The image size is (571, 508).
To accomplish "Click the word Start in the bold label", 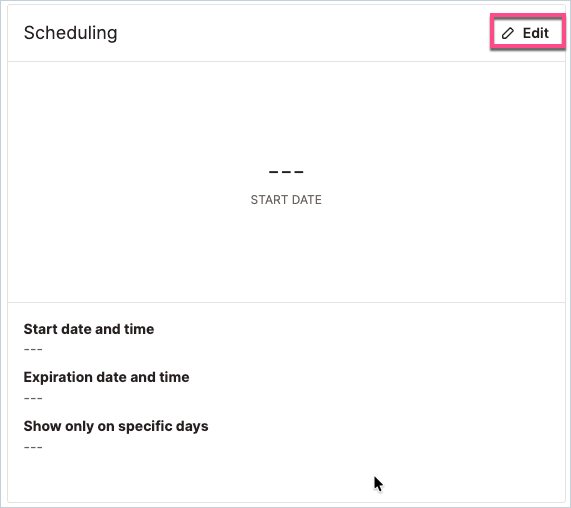I will pos(41,329).
